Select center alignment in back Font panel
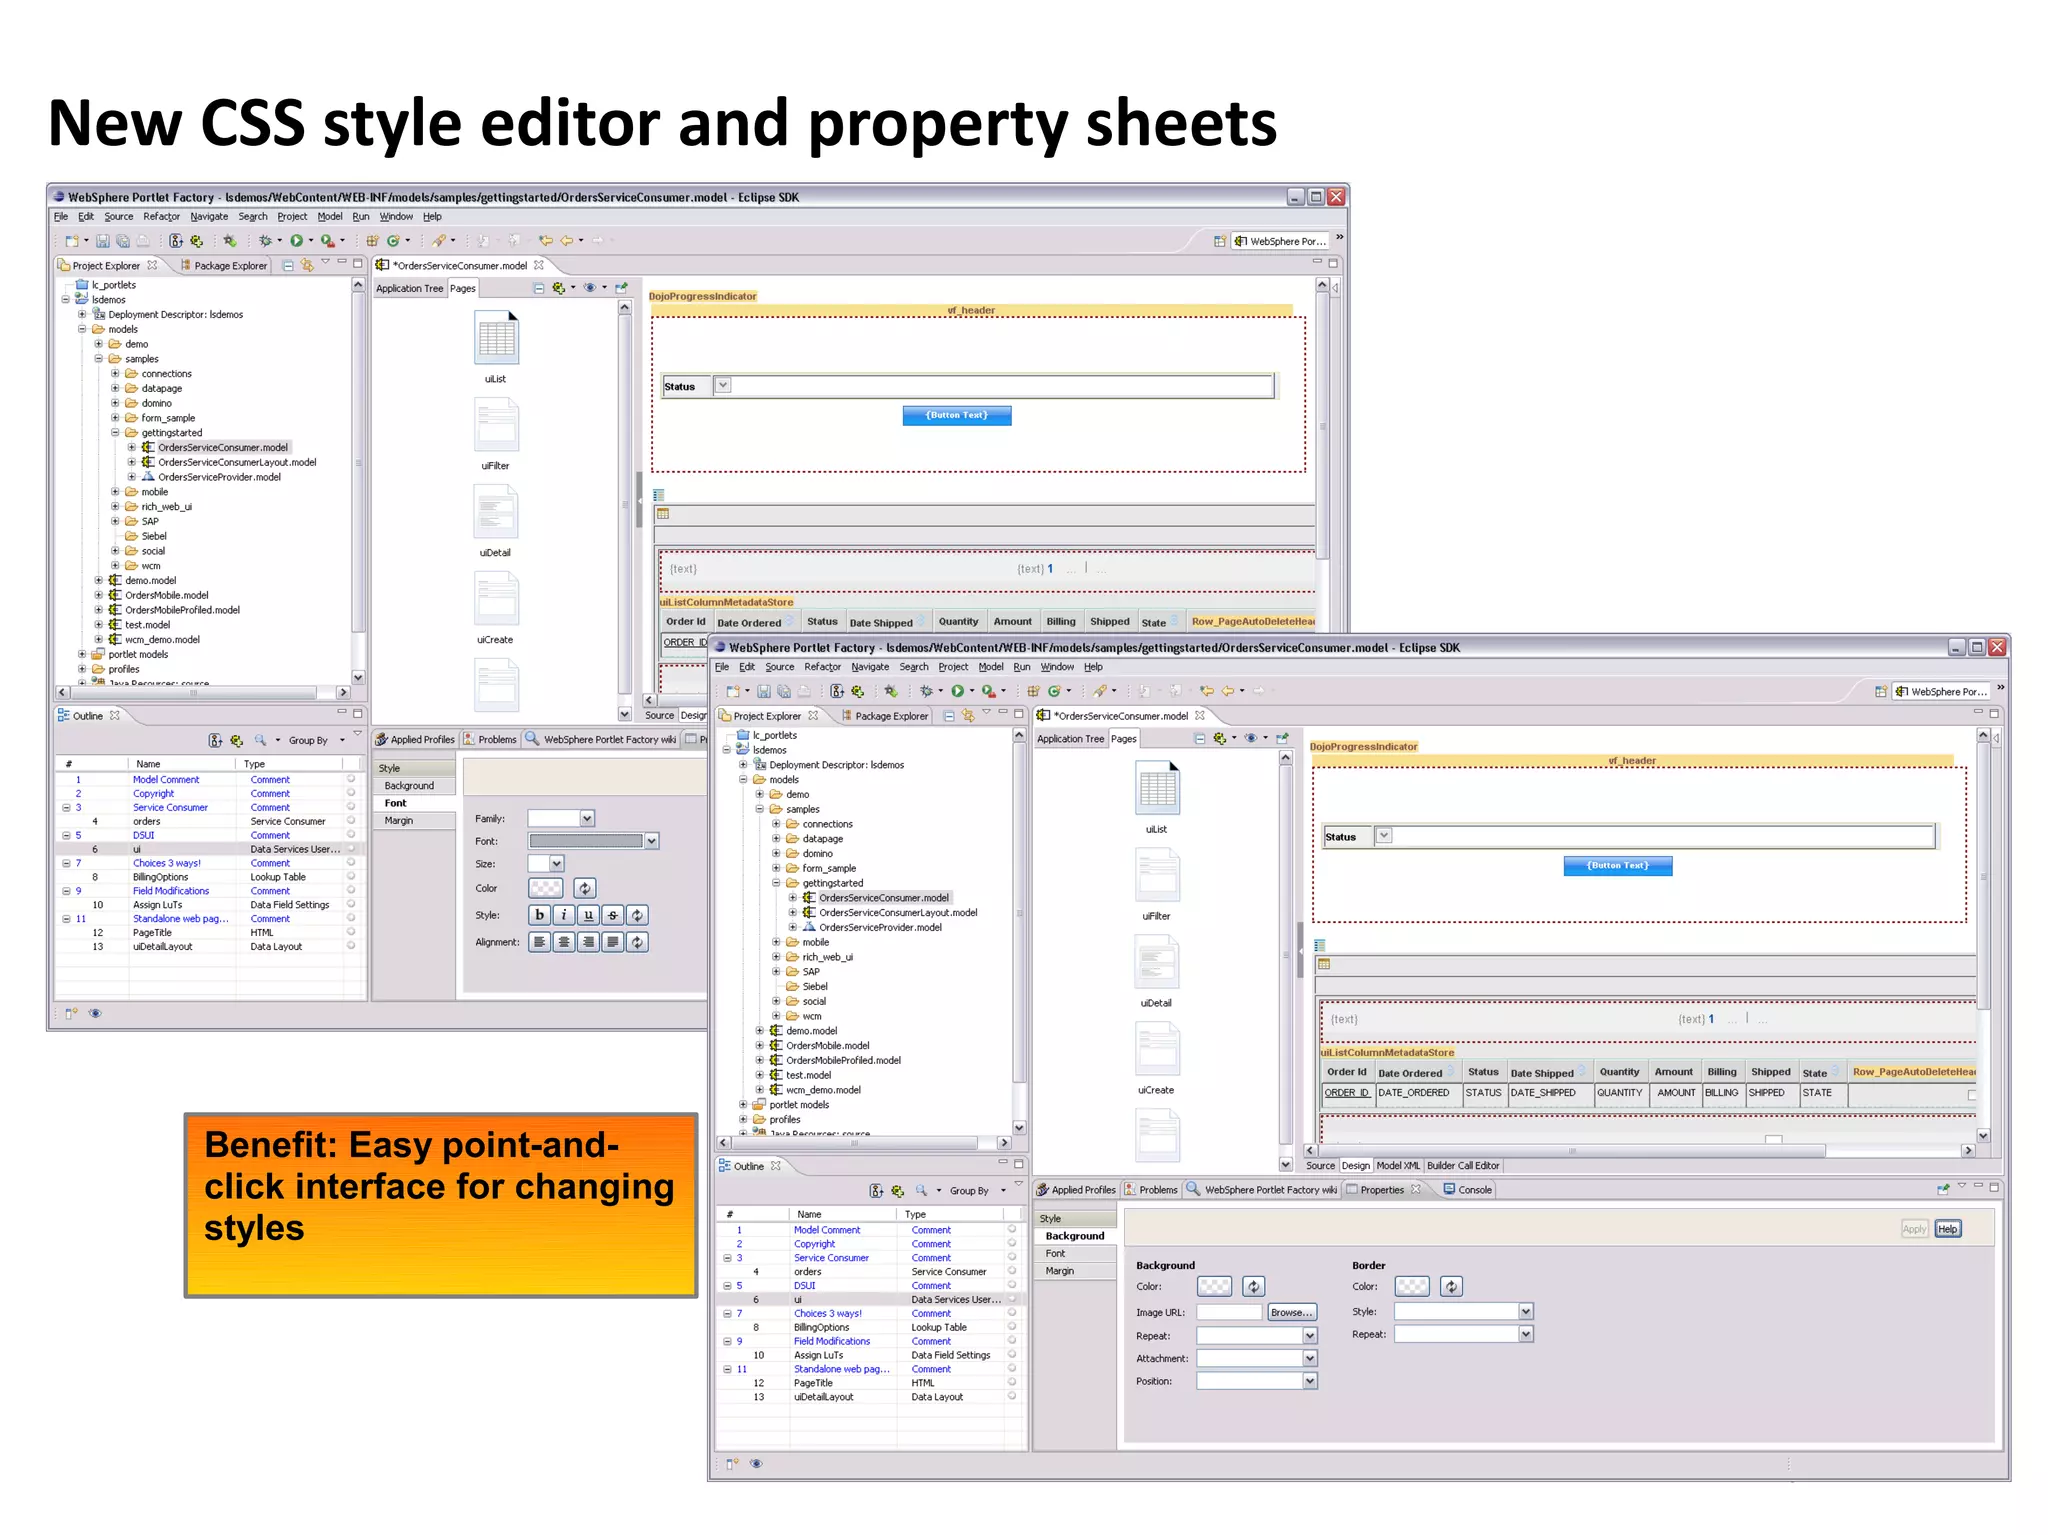The width and height of the screenshot is (2048, 1535). (x=564, y=942)
